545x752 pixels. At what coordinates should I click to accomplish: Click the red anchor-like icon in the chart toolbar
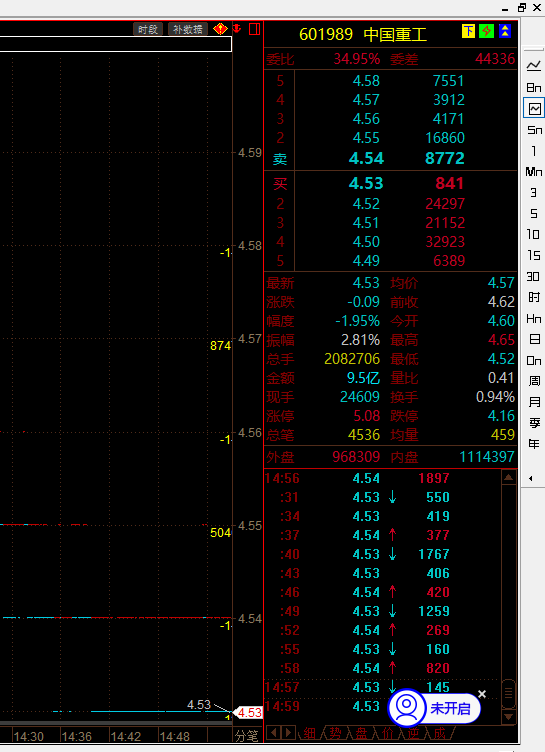(x=237, y=28)
